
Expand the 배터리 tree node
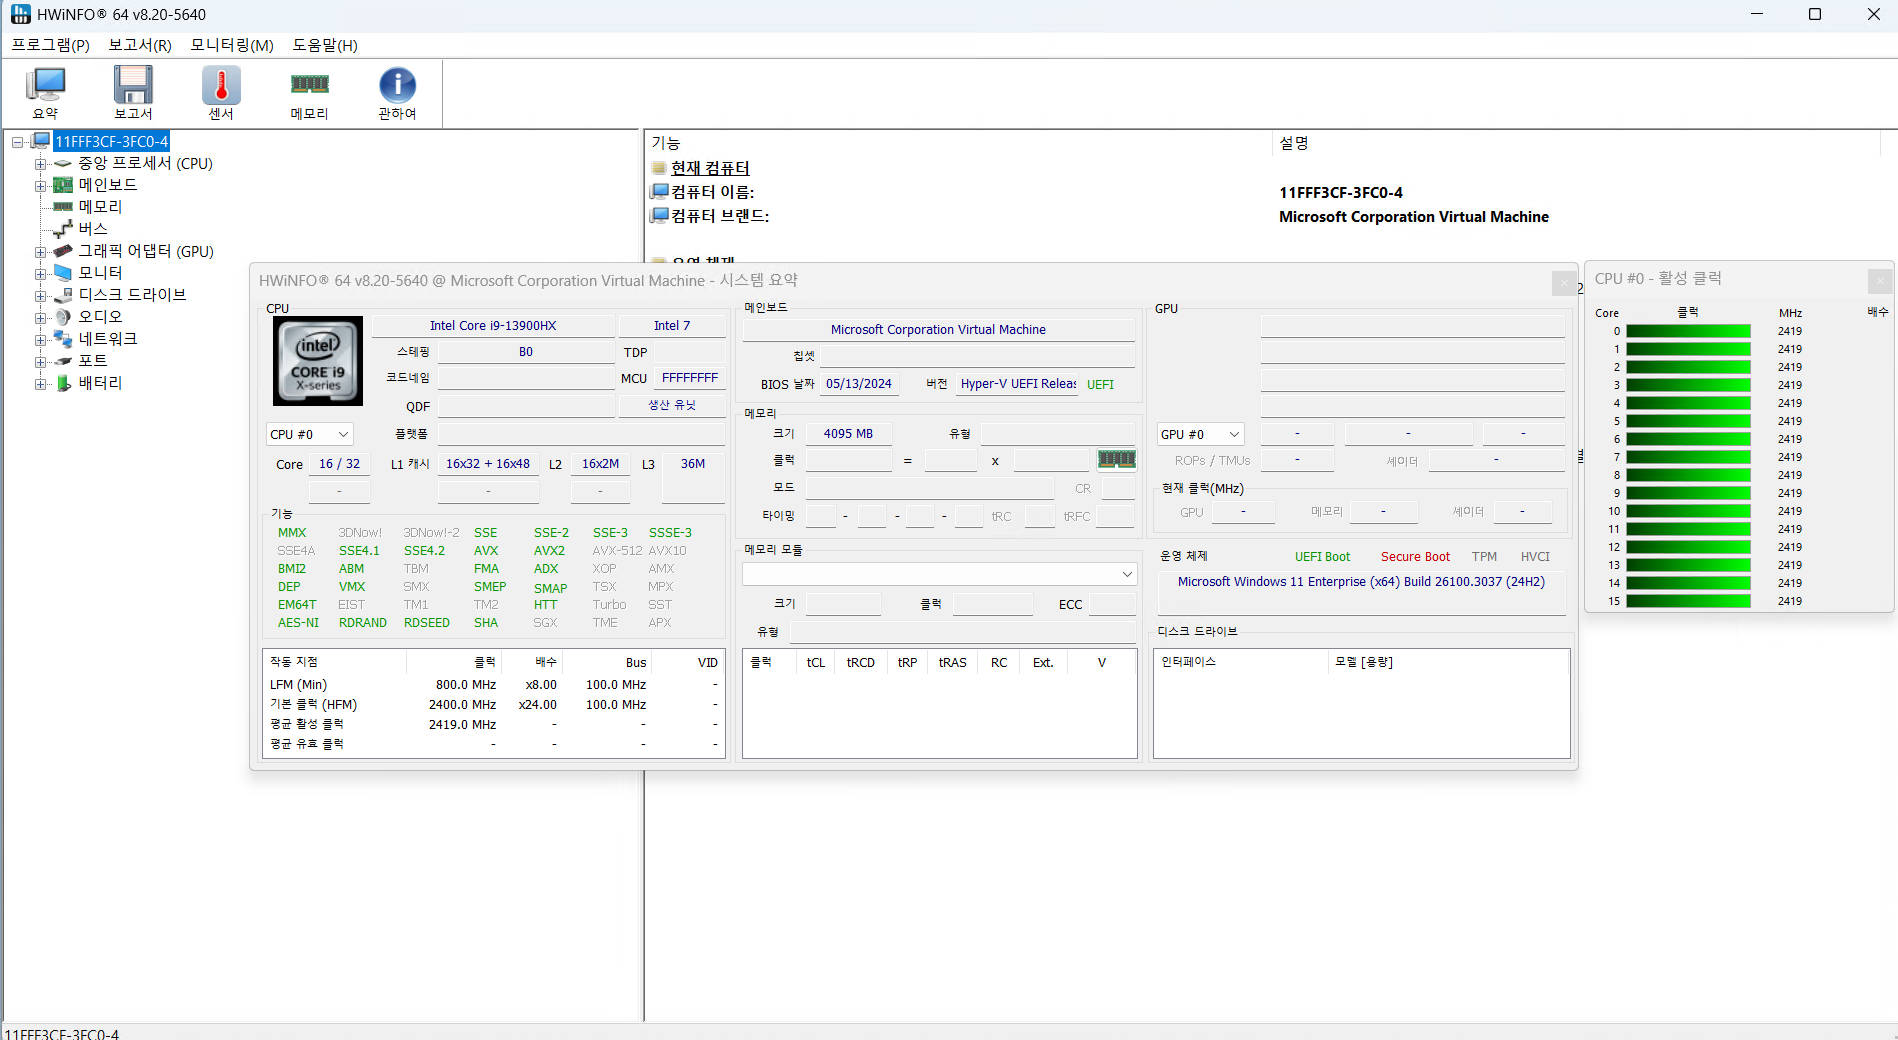pos(40,384)
